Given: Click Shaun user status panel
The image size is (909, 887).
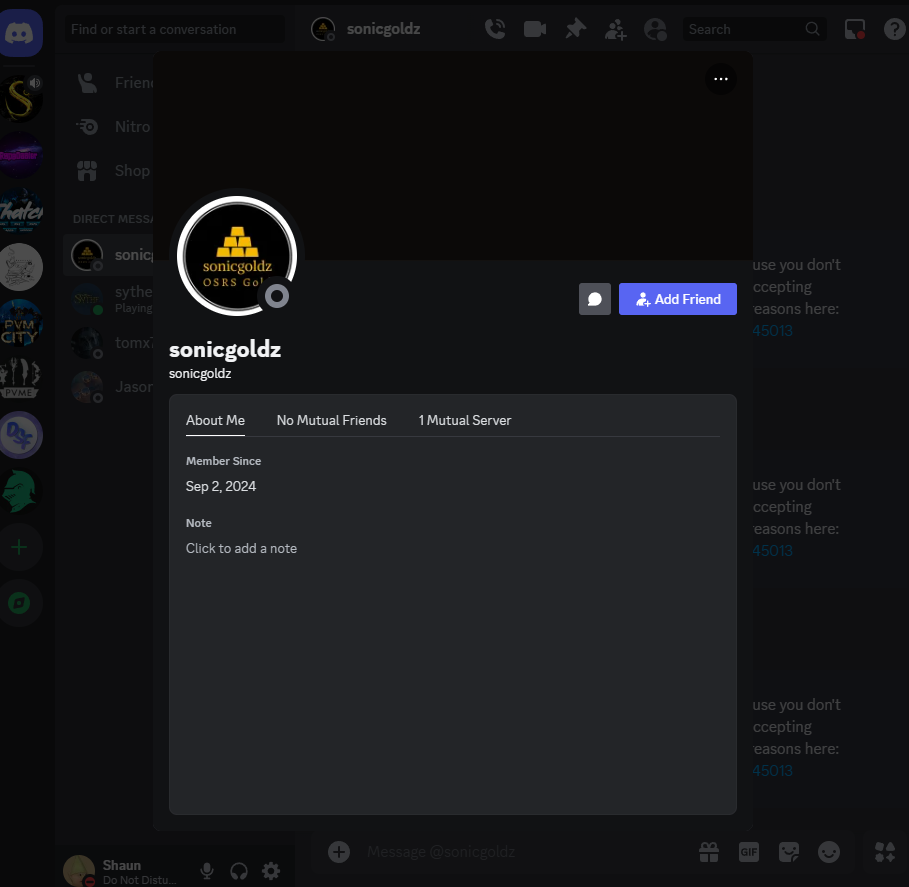Looking at the screenshot, I should 123,871.
